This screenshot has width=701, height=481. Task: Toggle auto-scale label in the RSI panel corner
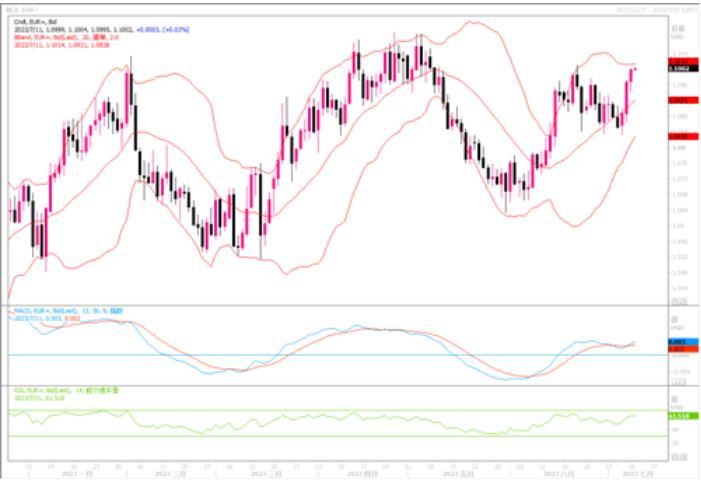point(679,456)
